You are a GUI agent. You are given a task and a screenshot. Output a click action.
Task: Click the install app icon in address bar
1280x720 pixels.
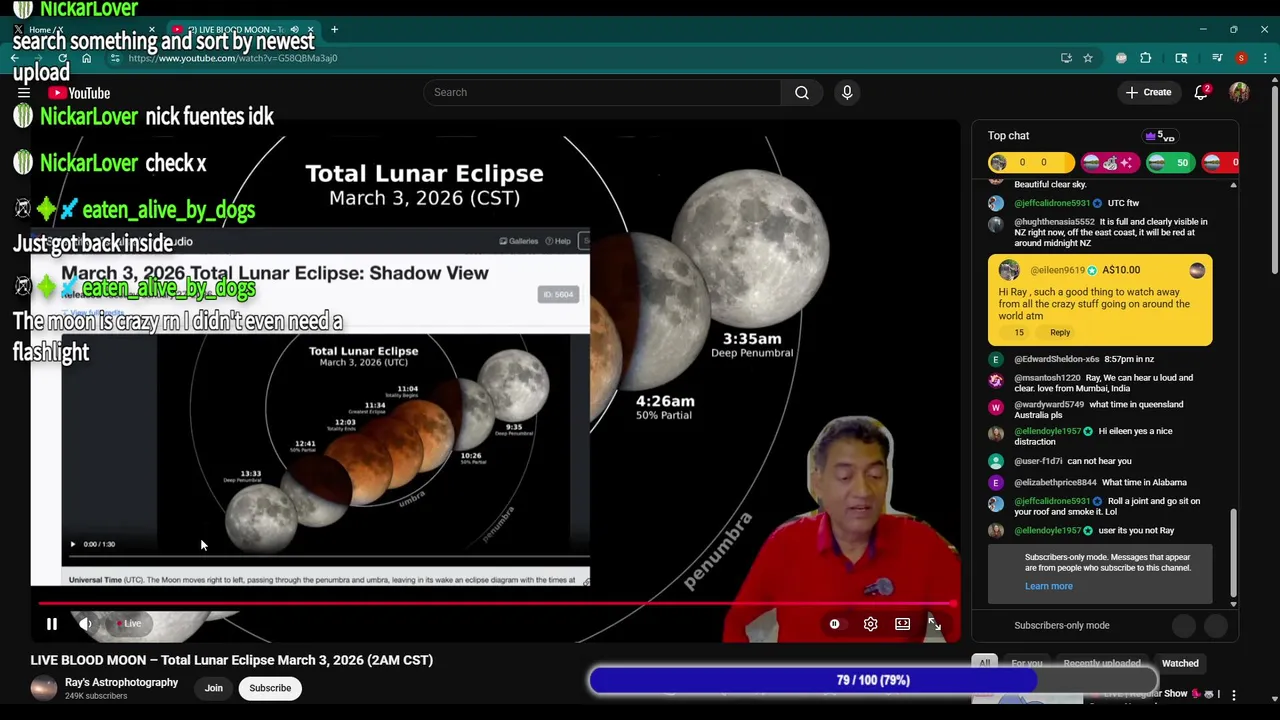(1066, 58)
